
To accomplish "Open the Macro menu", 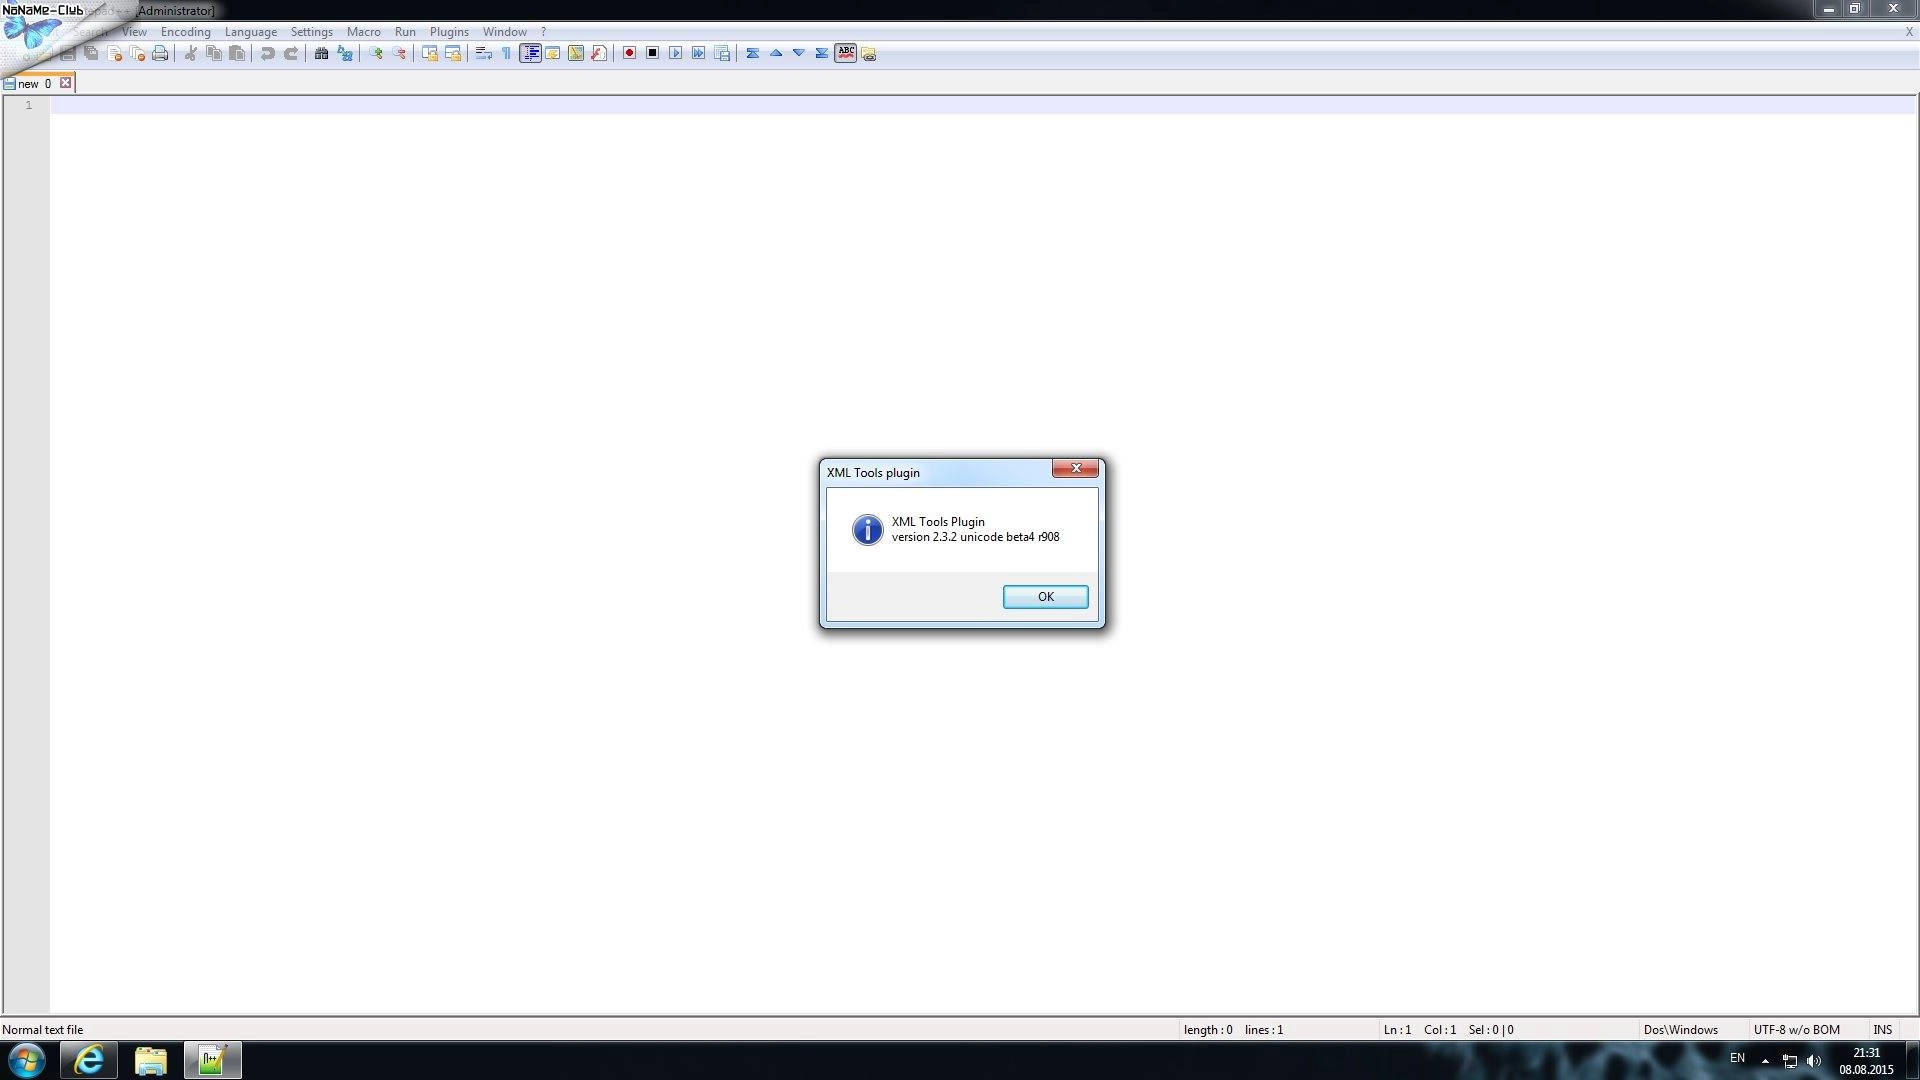I will pyautogui.click(x=363, y=32).
